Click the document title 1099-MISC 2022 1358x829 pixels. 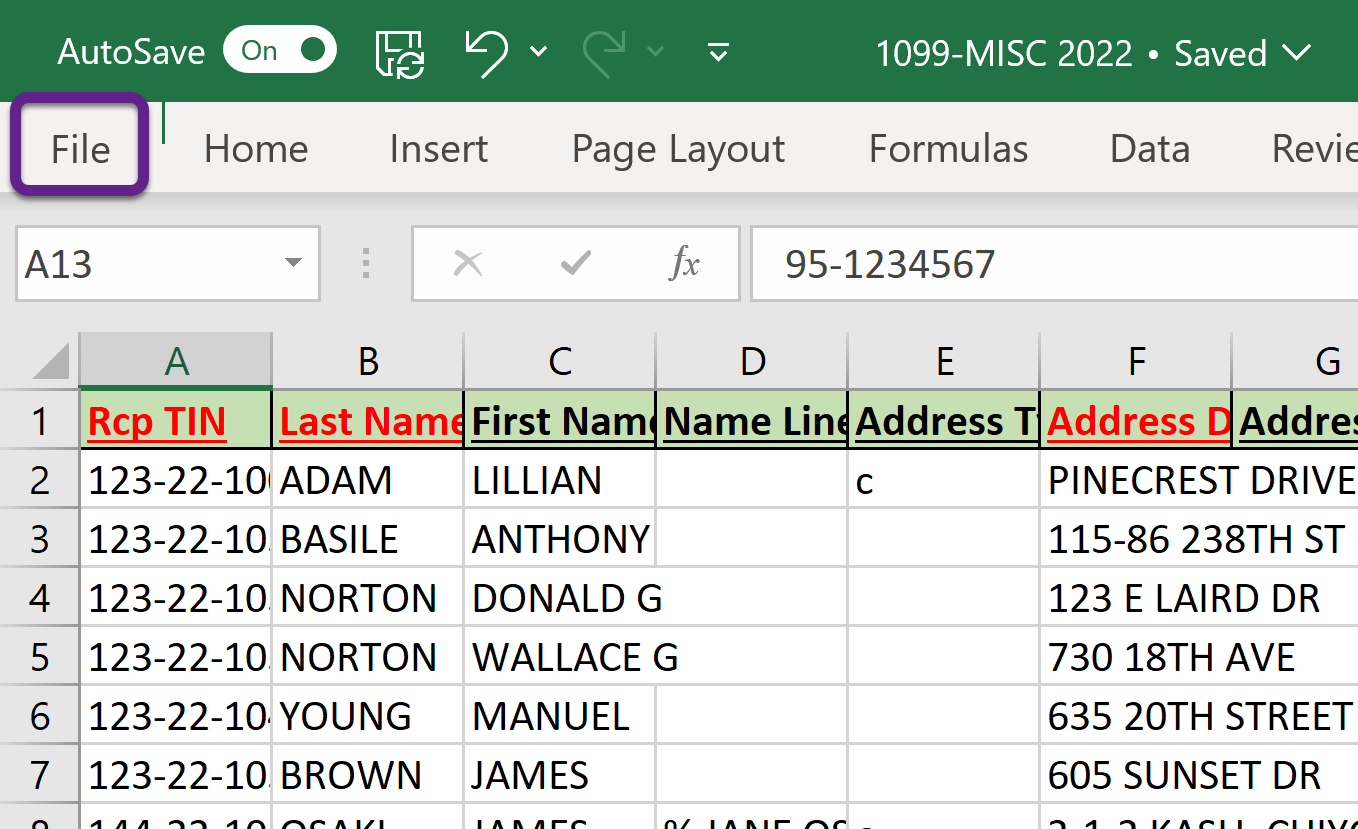coord(1004,54)
